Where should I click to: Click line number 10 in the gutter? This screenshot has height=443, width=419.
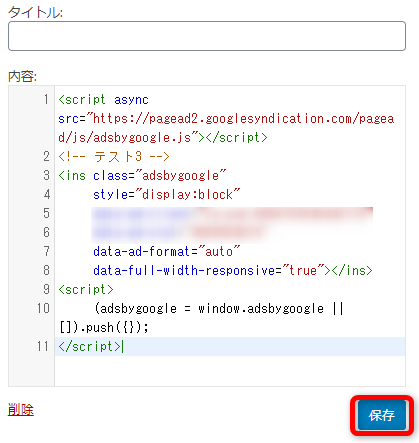click(x=43, y=308)
